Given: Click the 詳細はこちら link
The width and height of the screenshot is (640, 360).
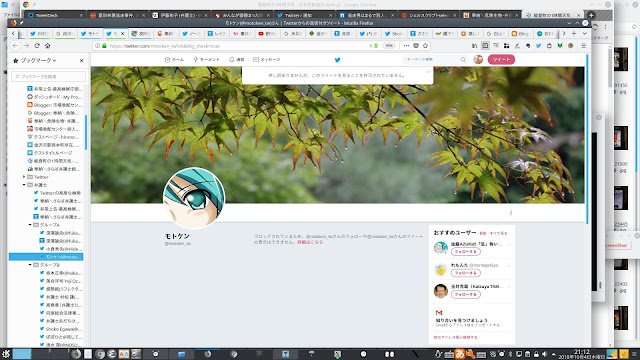Looking at the screenshot, I should 310,242.
